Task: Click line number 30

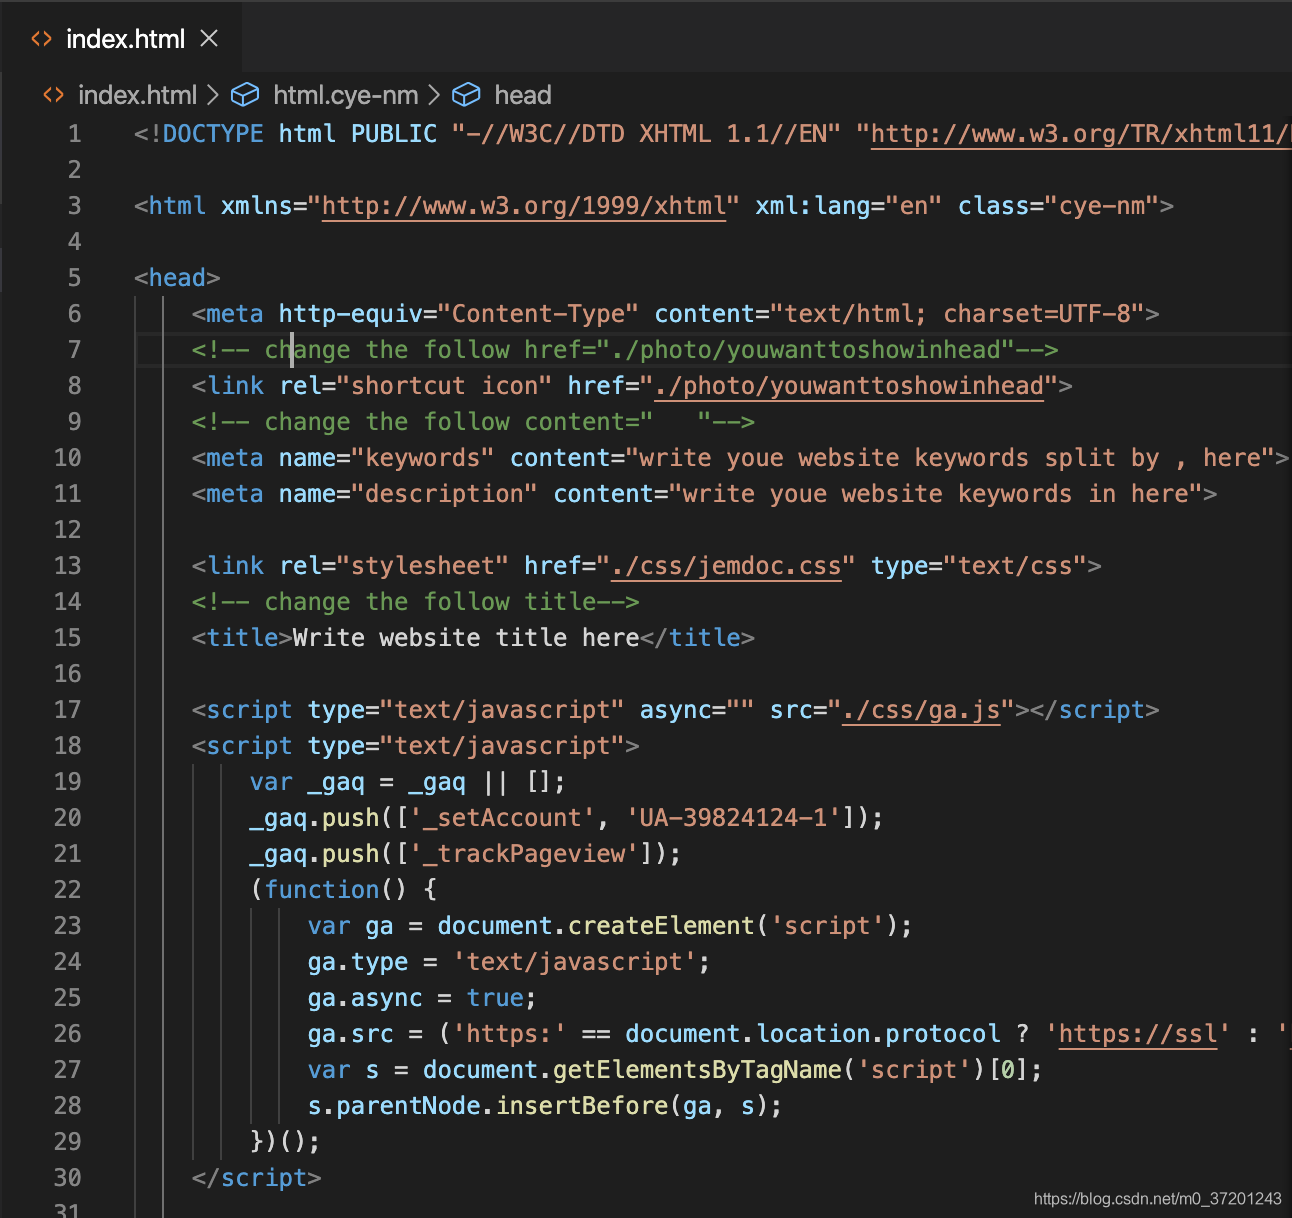Action: point(67,1178)
